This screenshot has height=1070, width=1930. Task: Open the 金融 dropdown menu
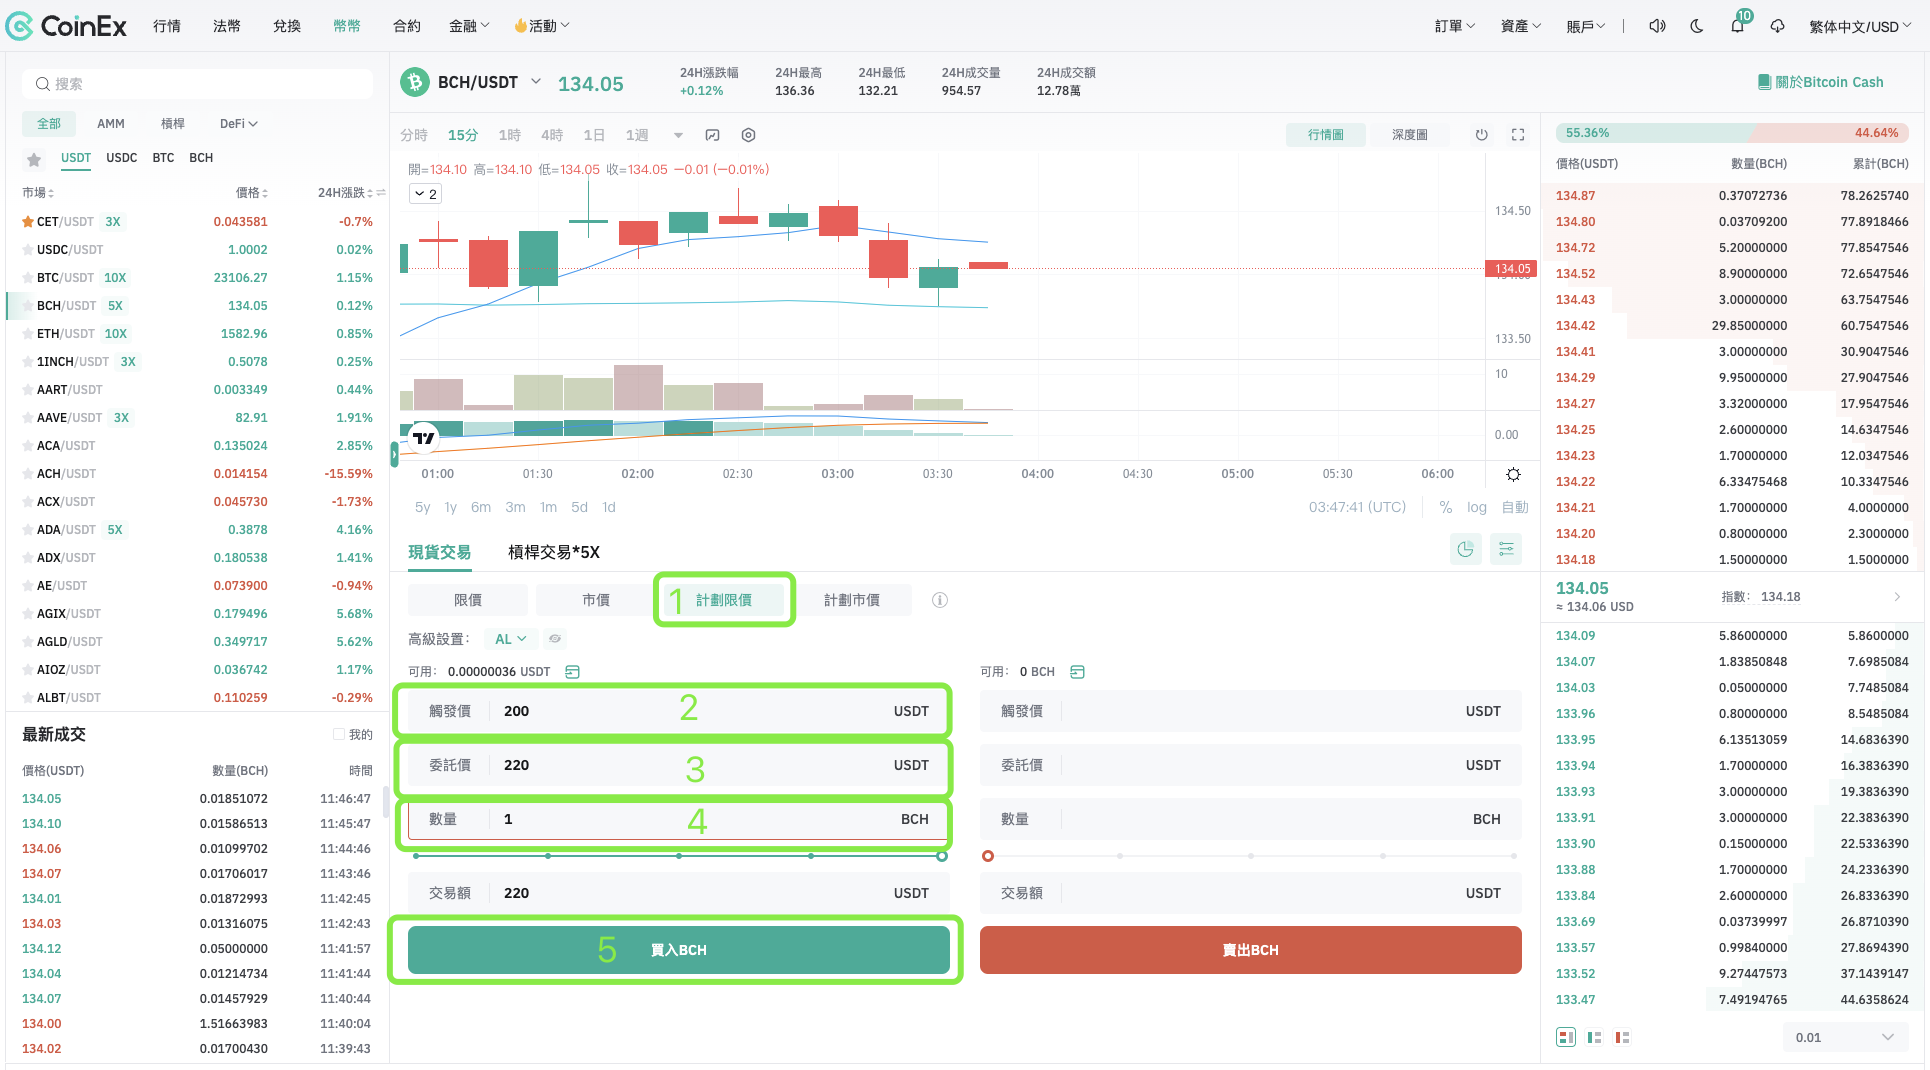(469, 26)
